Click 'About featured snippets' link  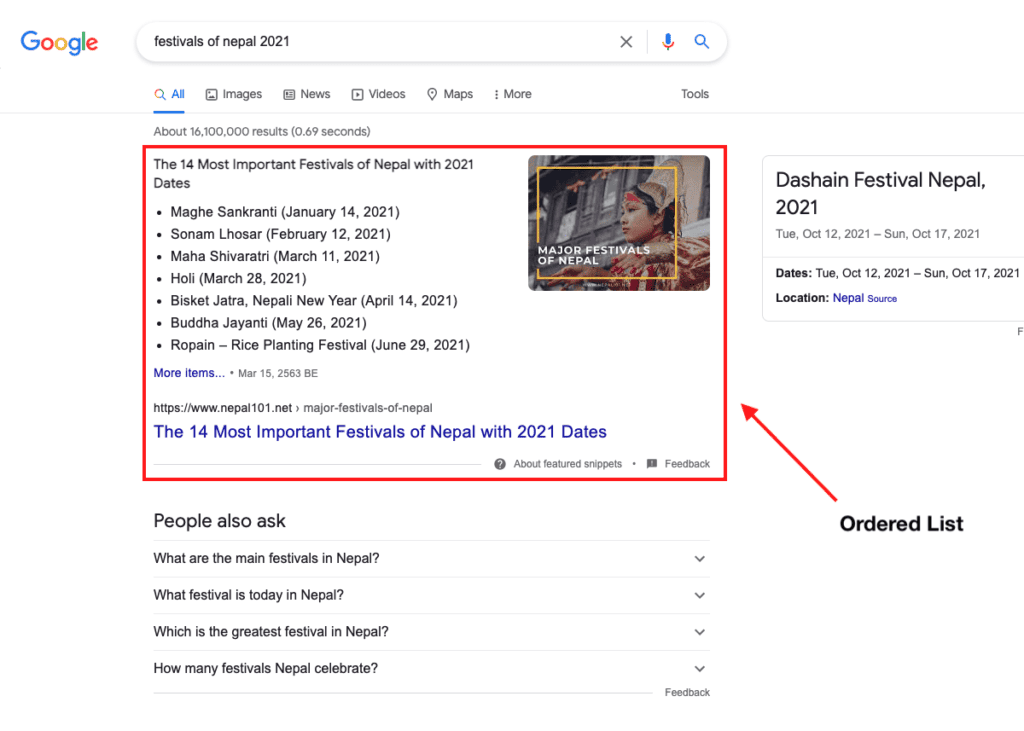568,464
